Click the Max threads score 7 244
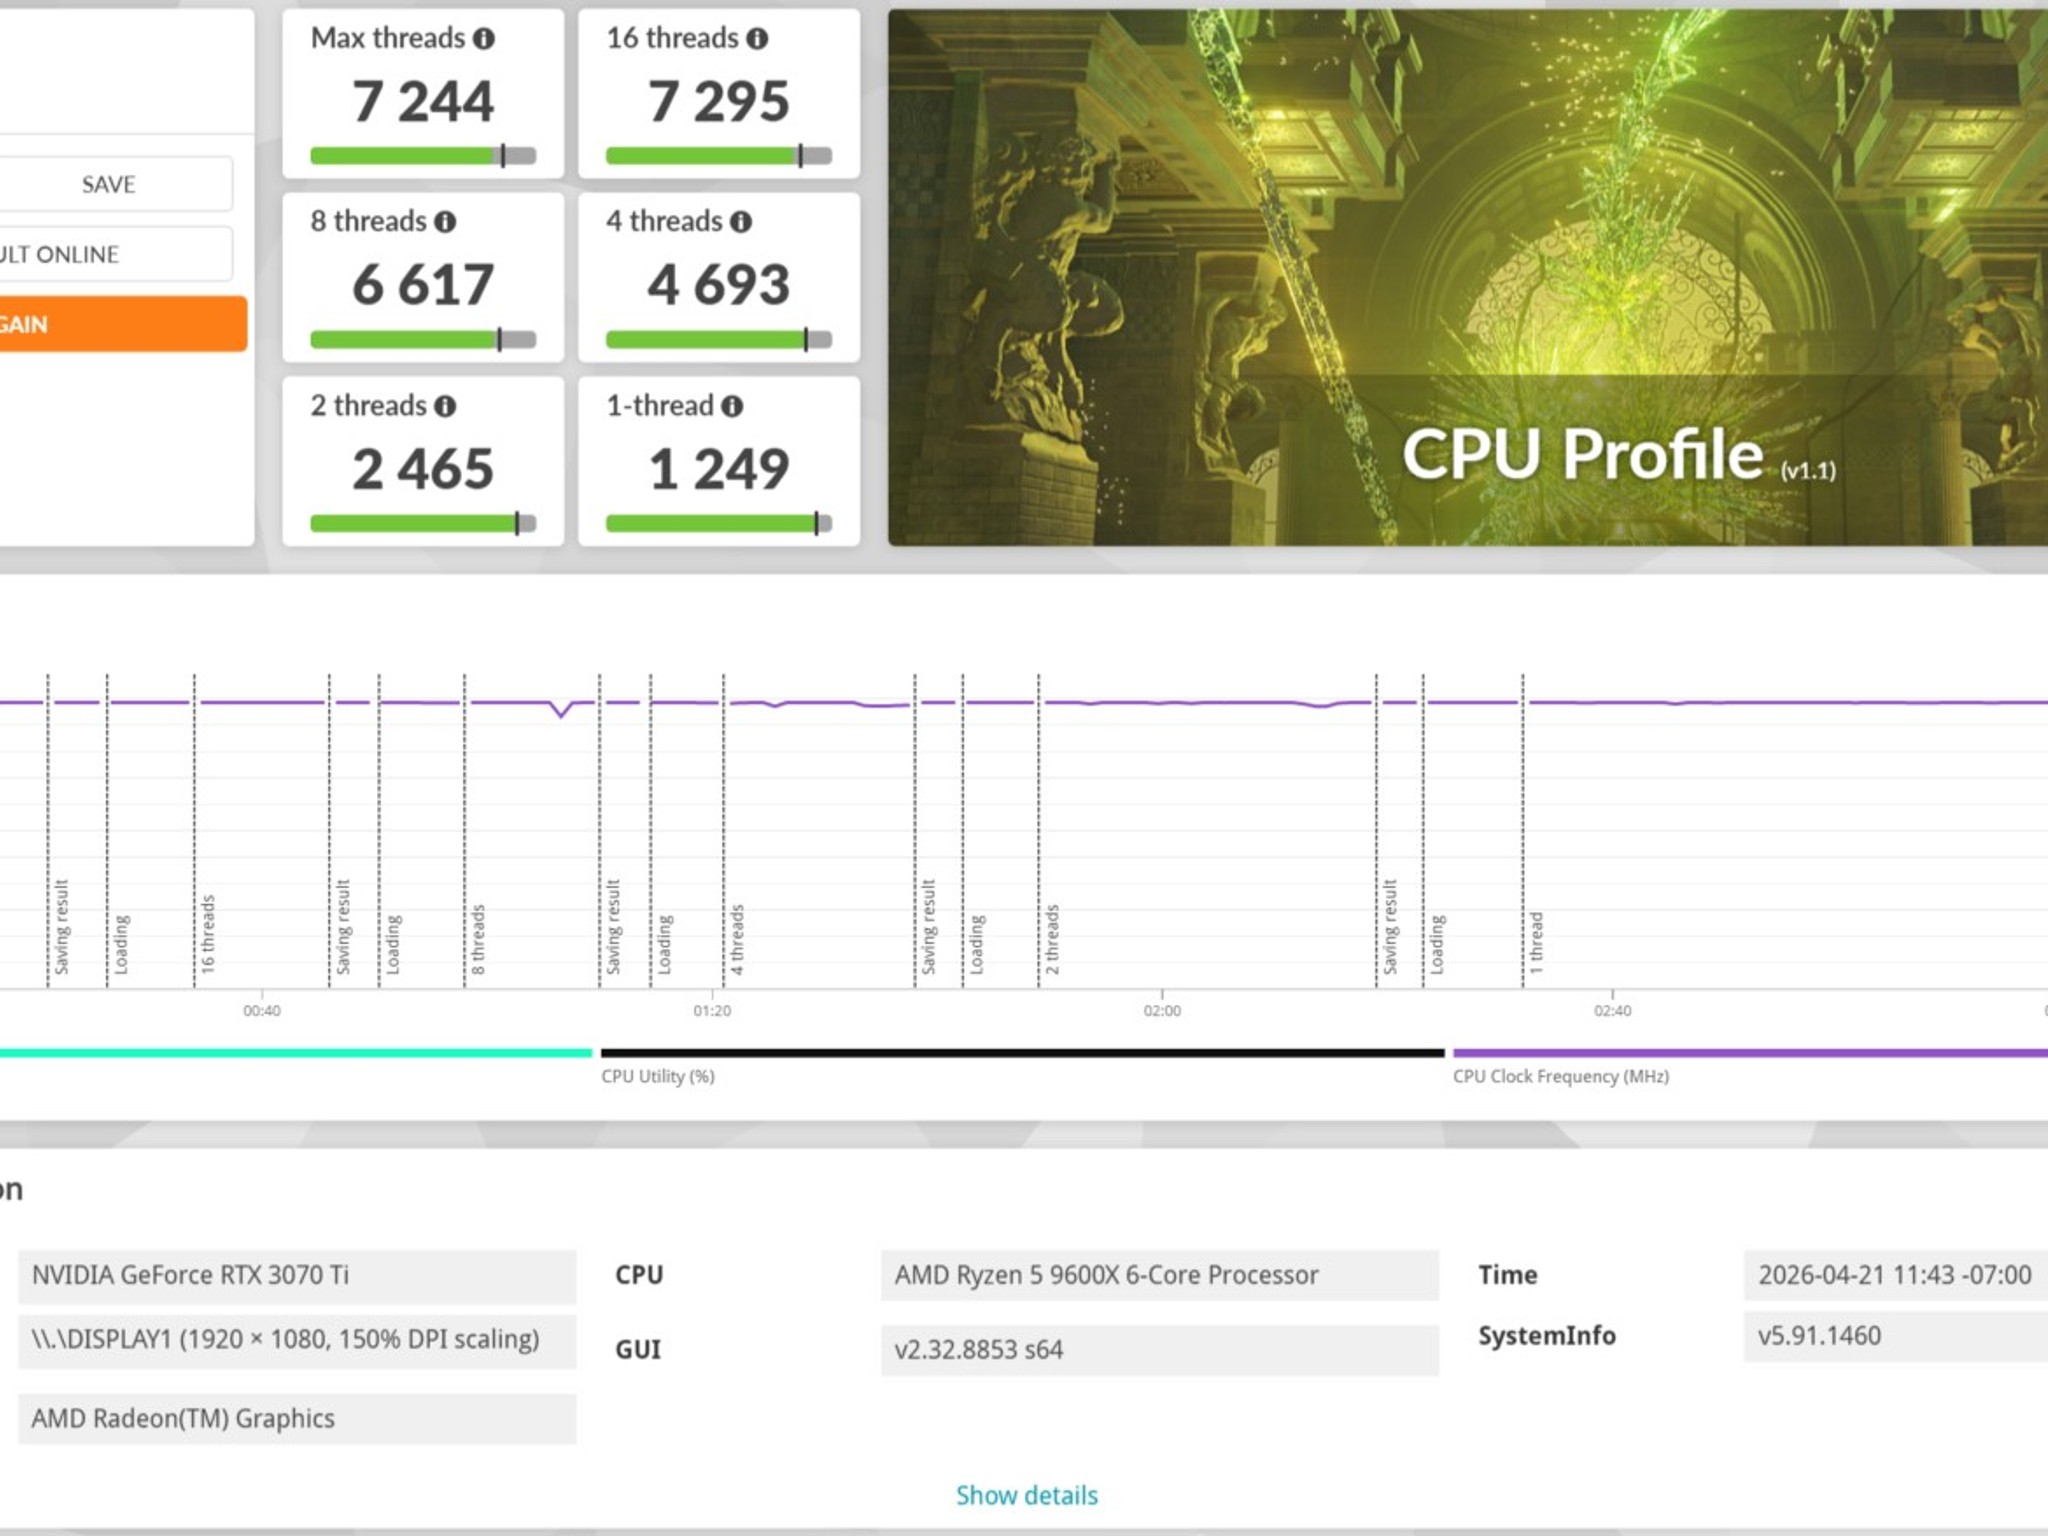 tap(423, 101)
